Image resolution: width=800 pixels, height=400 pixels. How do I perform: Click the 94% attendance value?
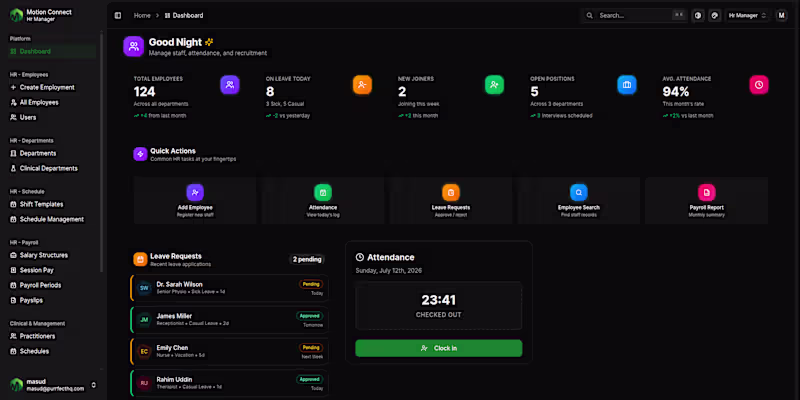coord(676,92)
